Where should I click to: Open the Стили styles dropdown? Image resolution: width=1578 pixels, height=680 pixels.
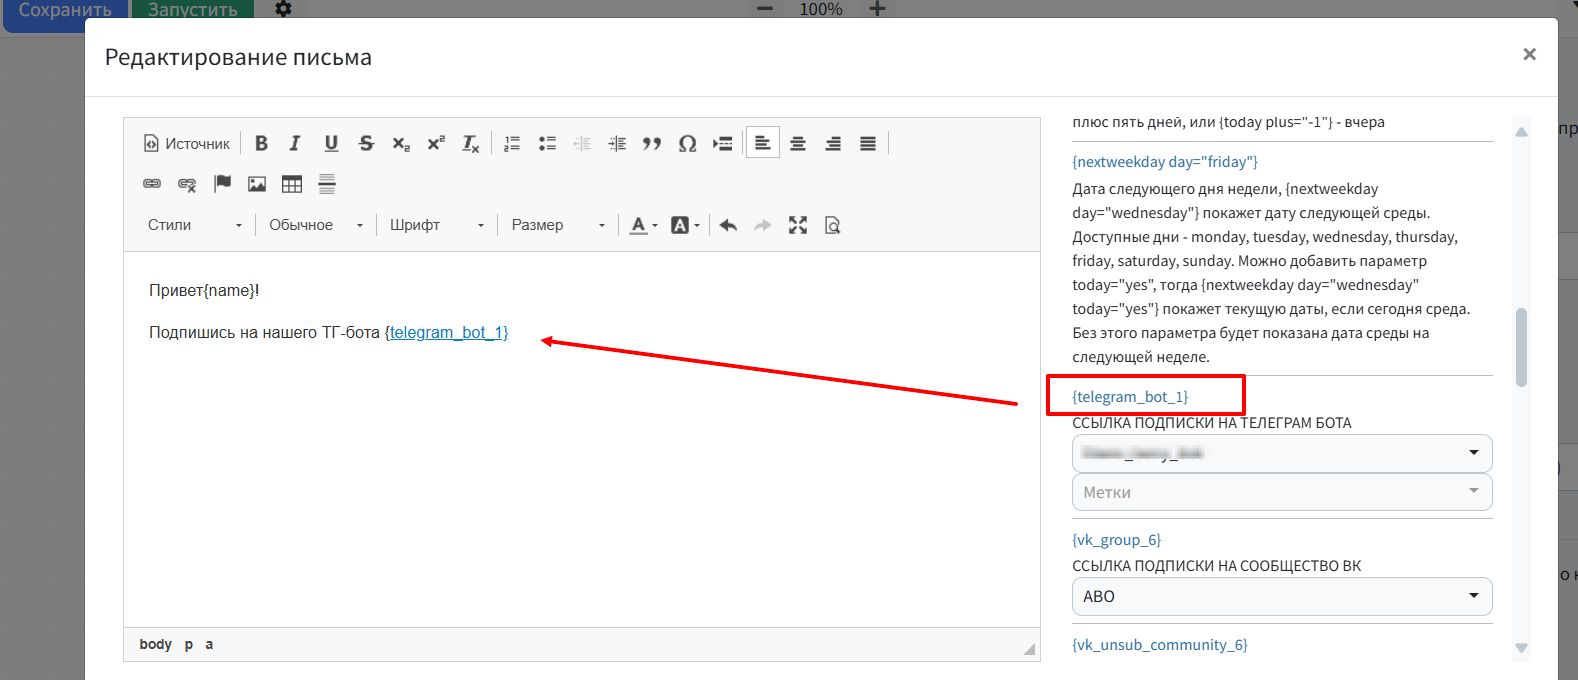pyautogui.click(x=195, y=225)
